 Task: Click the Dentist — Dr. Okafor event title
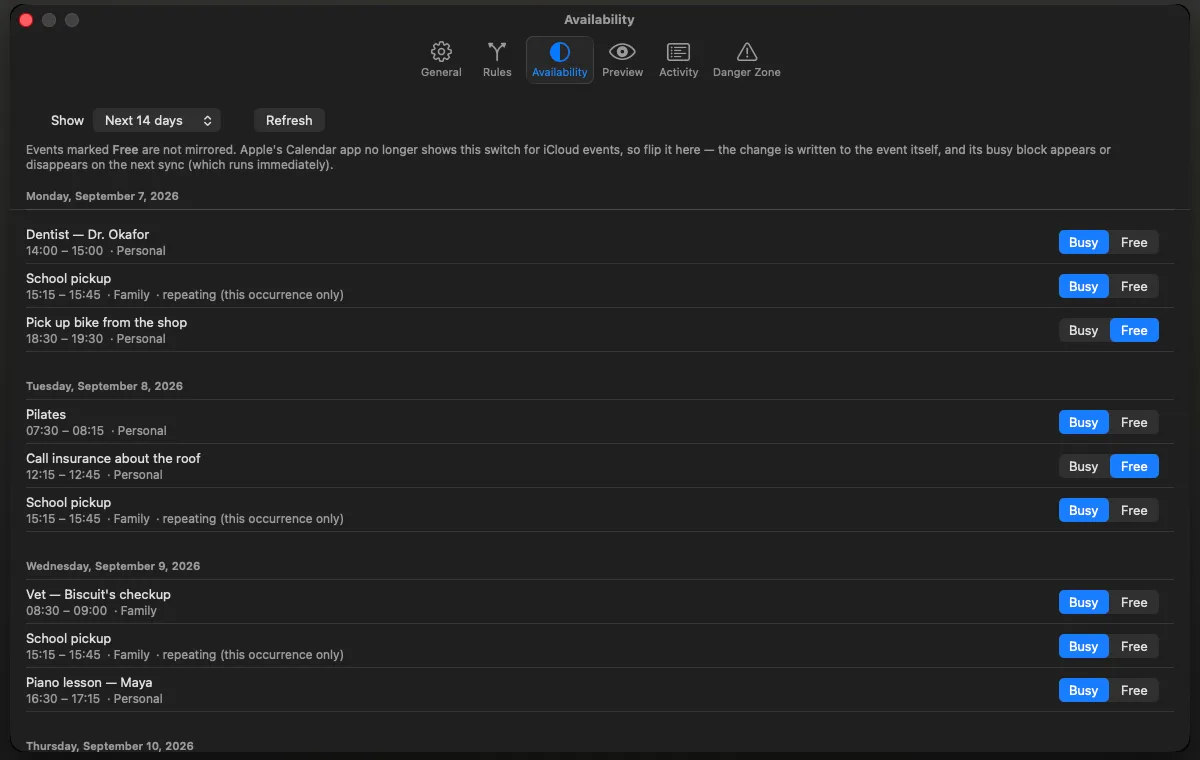tap(87, 234)
